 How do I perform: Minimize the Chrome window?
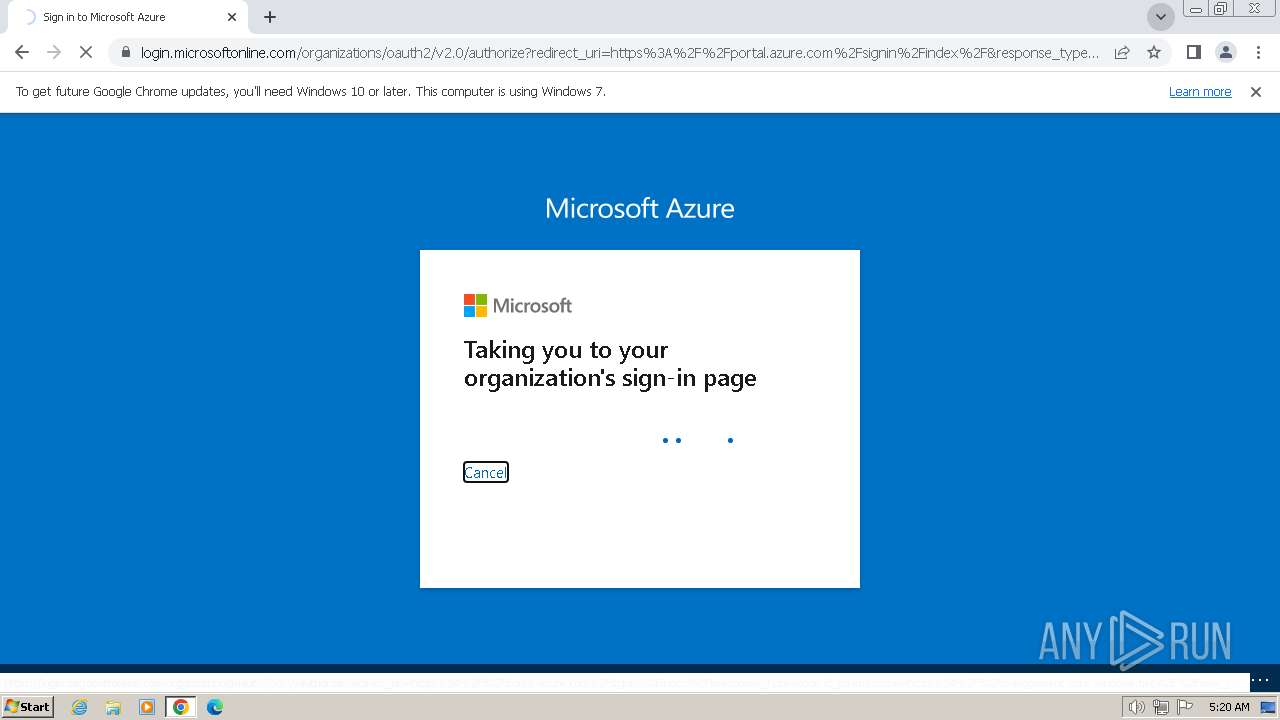(x=1195, y=9)
